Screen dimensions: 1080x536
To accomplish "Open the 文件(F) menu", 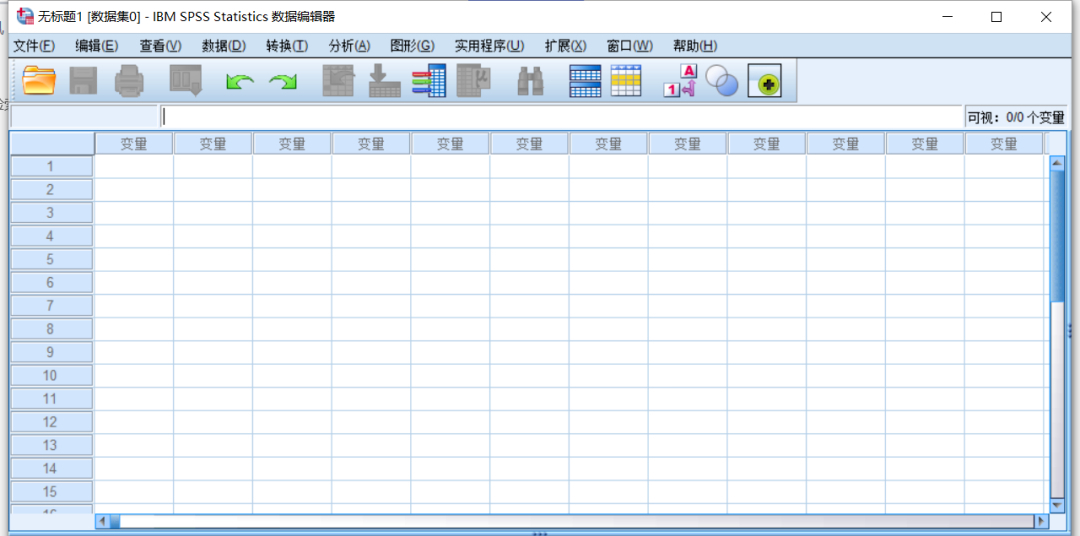I will (x=34, y=46).
